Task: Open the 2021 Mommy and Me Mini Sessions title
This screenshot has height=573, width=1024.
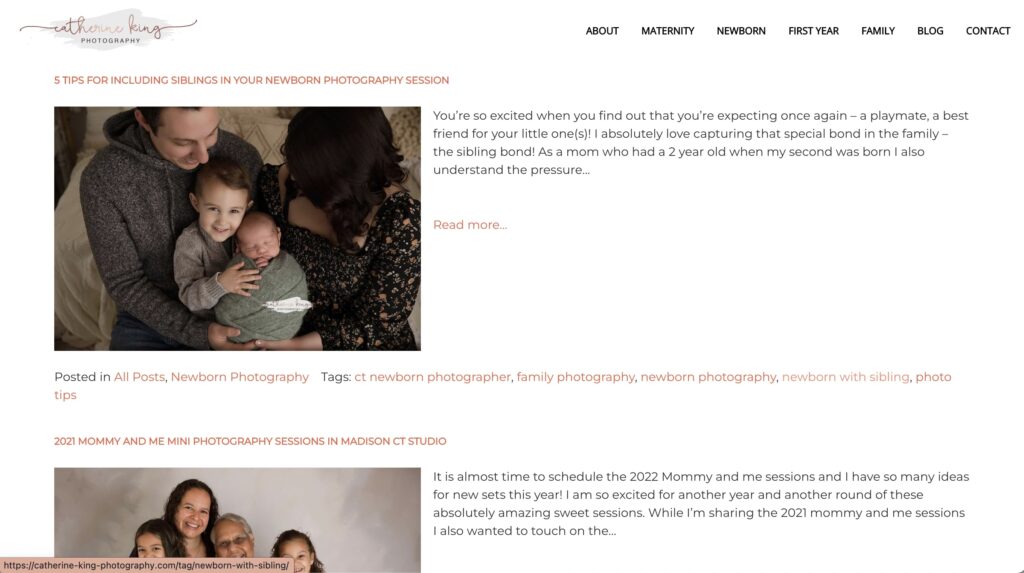Action: coord(250,442)
